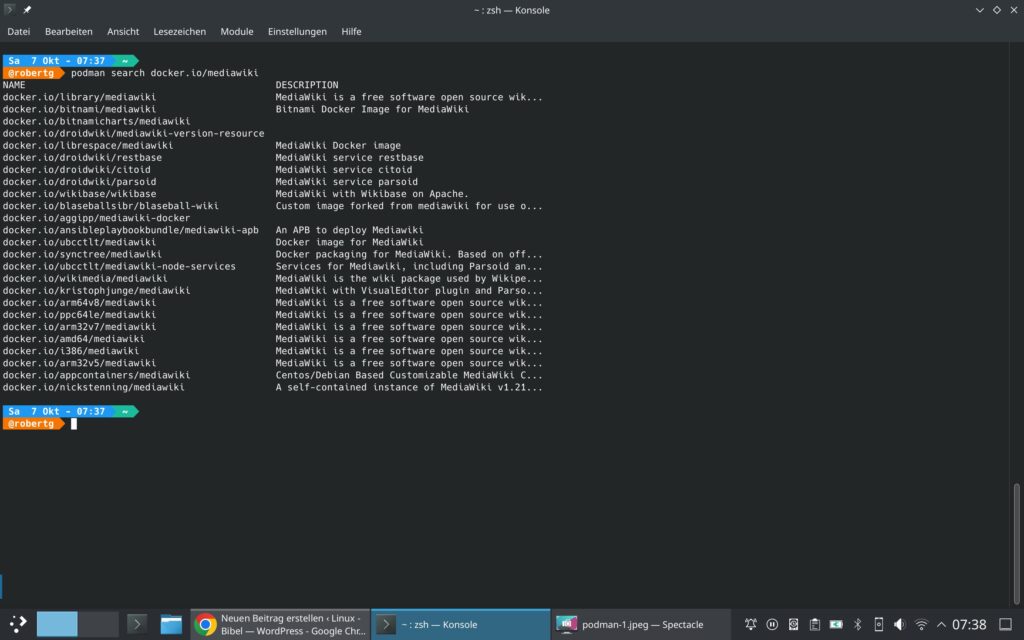The height and width of the screenshot is (640, 1024).
Task: Click the text 'docker.io/ubcctlt/mediawiki-node-services'
Action: (119, 266)
